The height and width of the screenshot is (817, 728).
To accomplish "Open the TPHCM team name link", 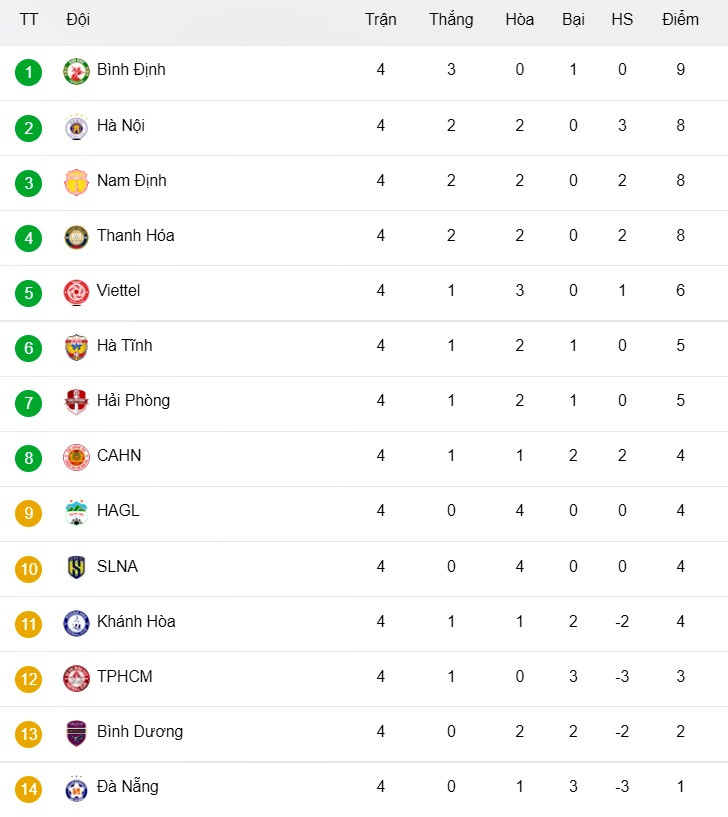I will 125,677.
